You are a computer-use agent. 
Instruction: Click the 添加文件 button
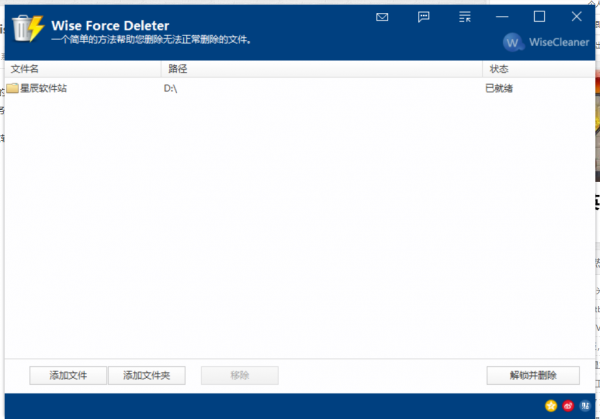tap(68, 375)
